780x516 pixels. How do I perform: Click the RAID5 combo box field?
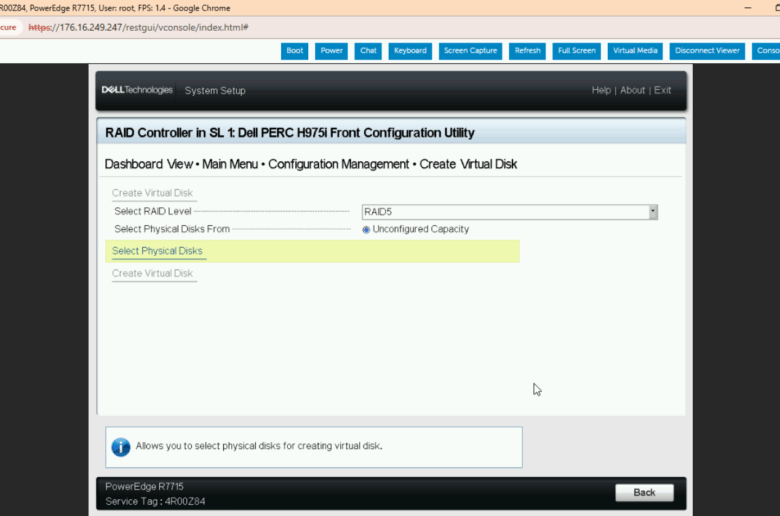click(x=504, y=212)
